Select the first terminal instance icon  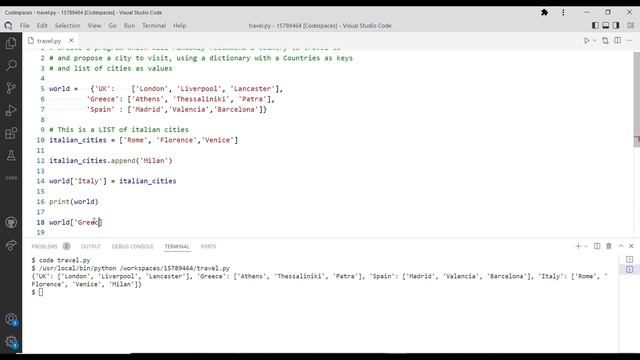tap(629, 259)
